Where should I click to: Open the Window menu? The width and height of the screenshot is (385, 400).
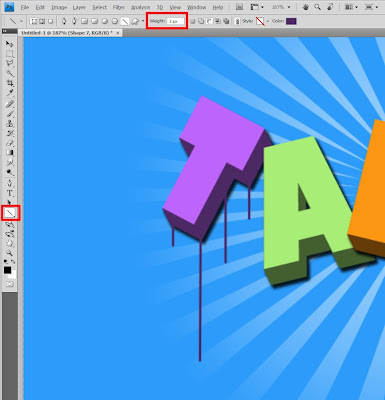[196, 7]
